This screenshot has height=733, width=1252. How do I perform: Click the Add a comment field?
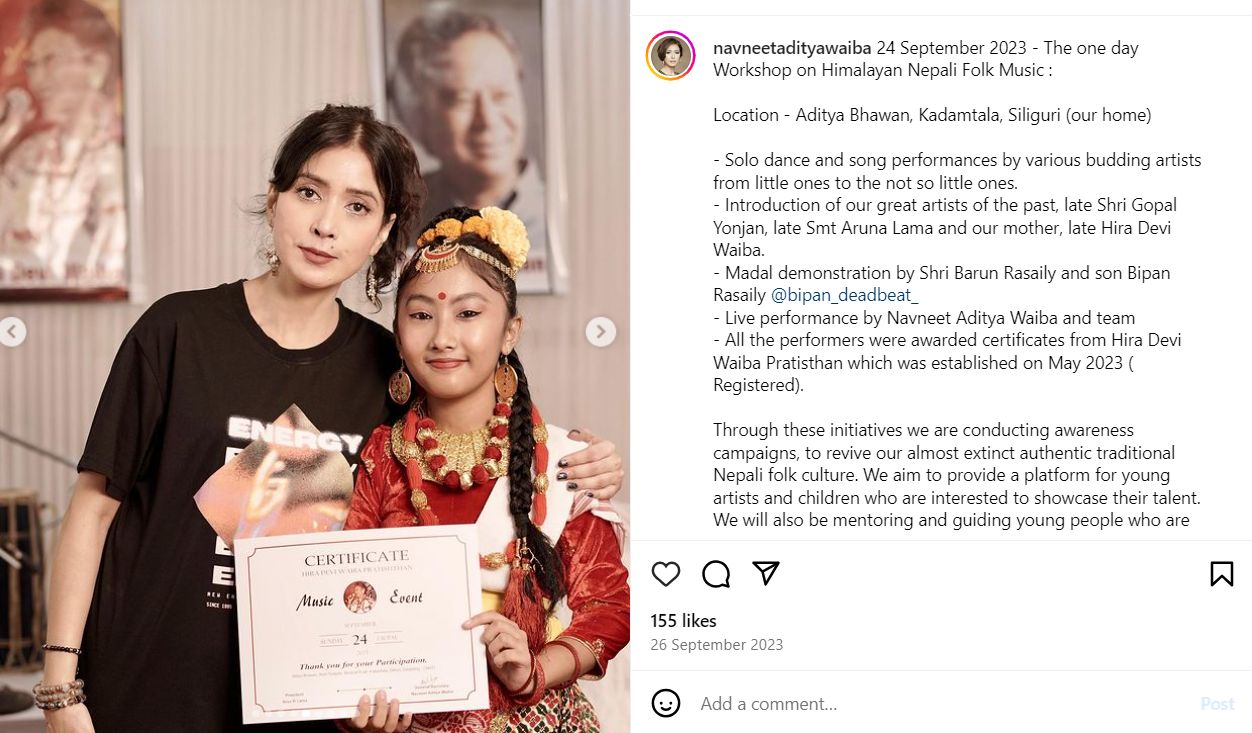point(940,704)
